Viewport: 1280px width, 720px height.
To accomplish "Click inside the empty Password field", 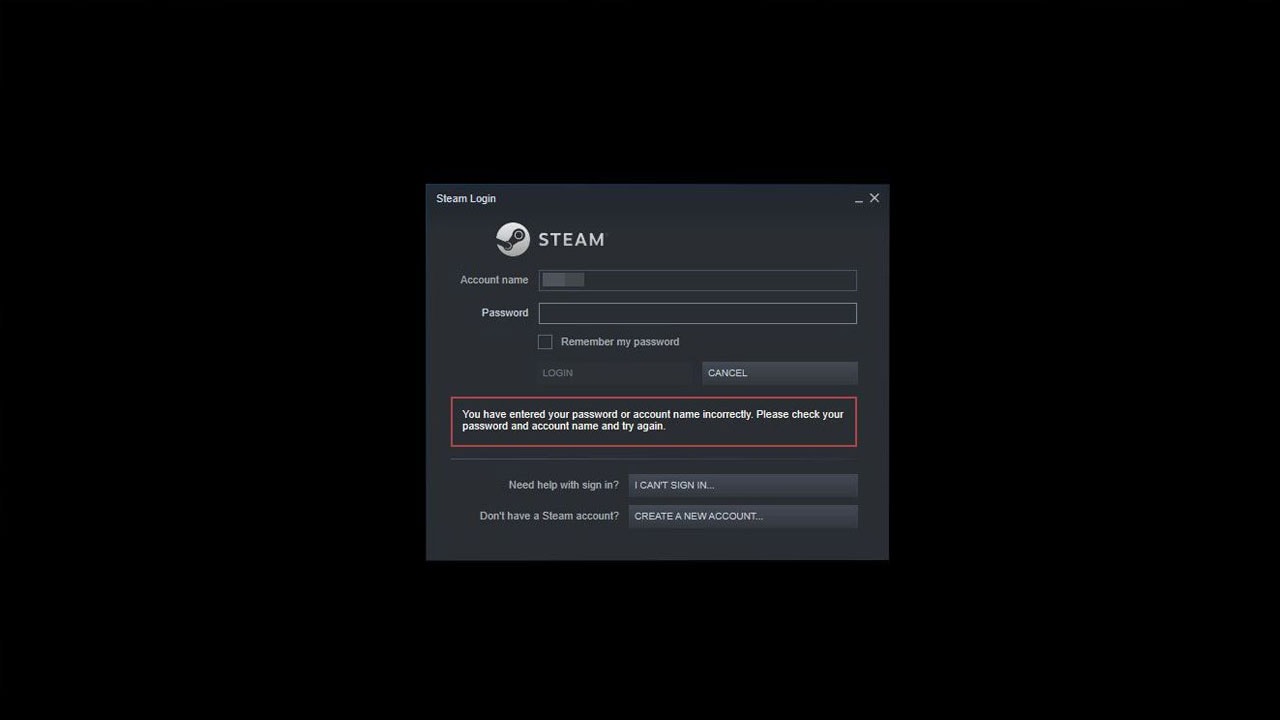I will pos(698,313).
